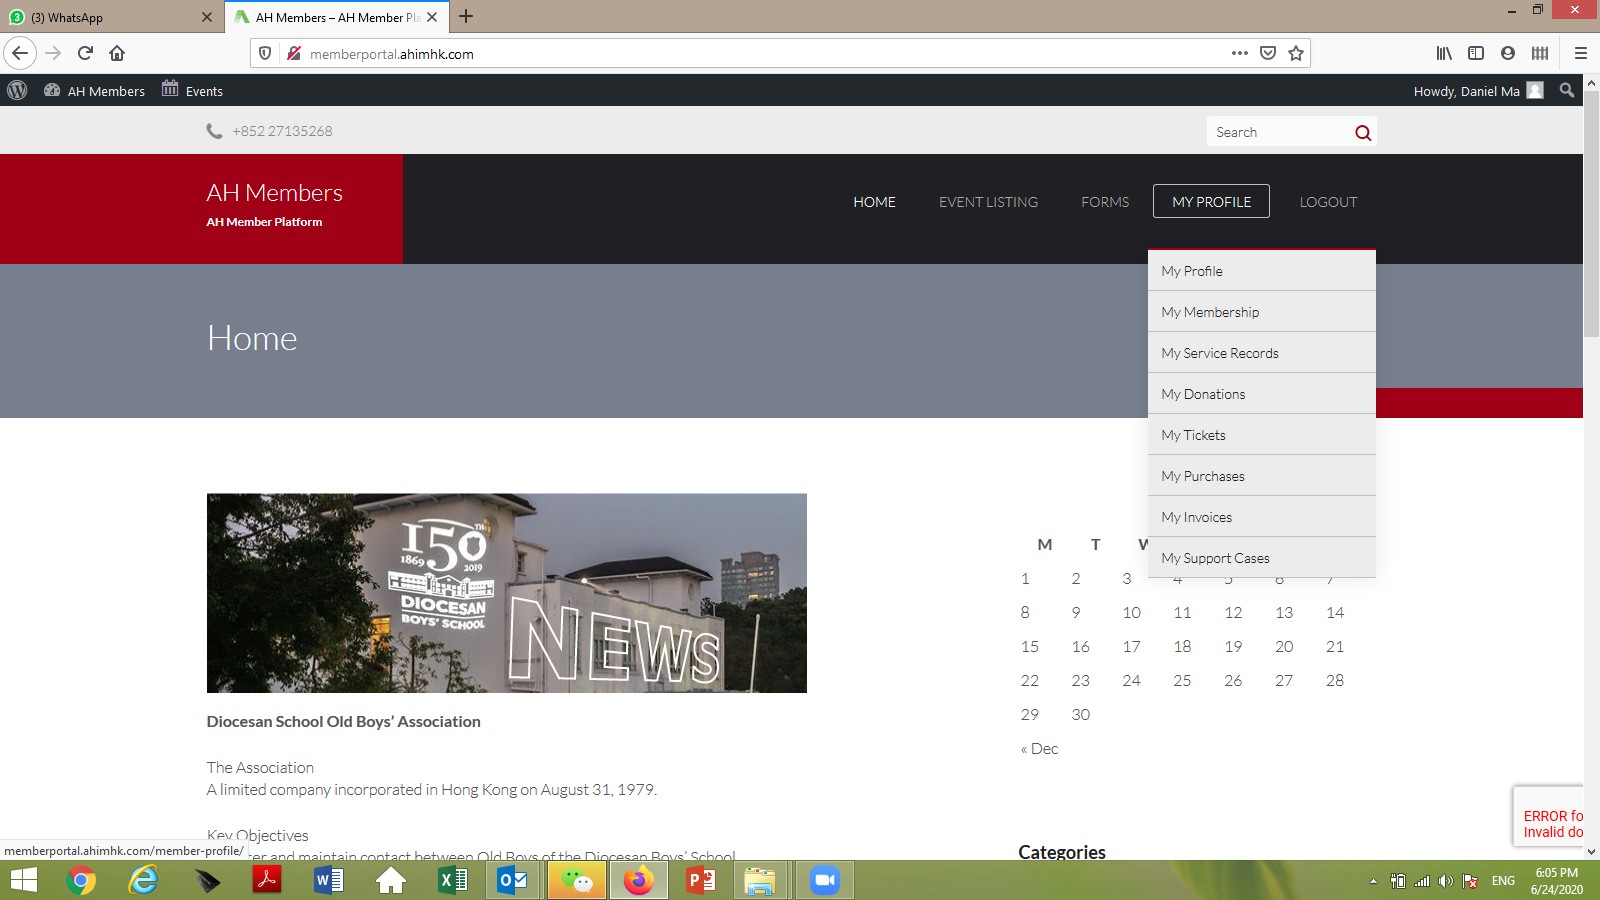Open page actions three-dot menu
This screenshot has height=900, width=1600.
1240,53
